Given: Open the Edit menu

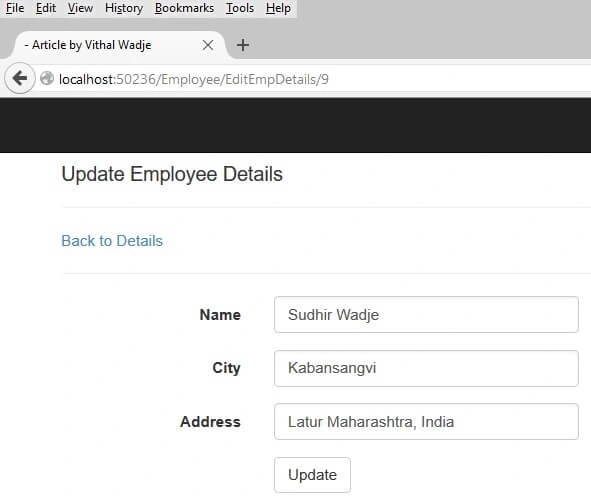Looking at the screenshot, I should (x=46, y=8).
